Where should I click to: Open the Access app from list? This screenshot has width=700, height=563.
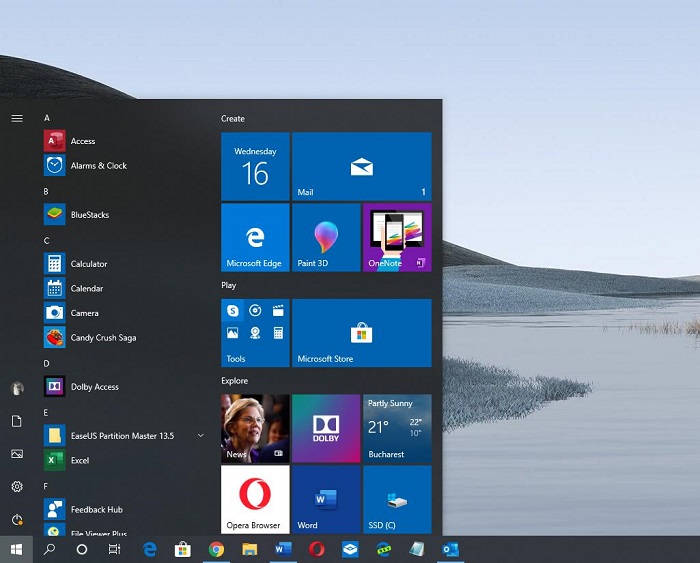(x=82, y=141)
